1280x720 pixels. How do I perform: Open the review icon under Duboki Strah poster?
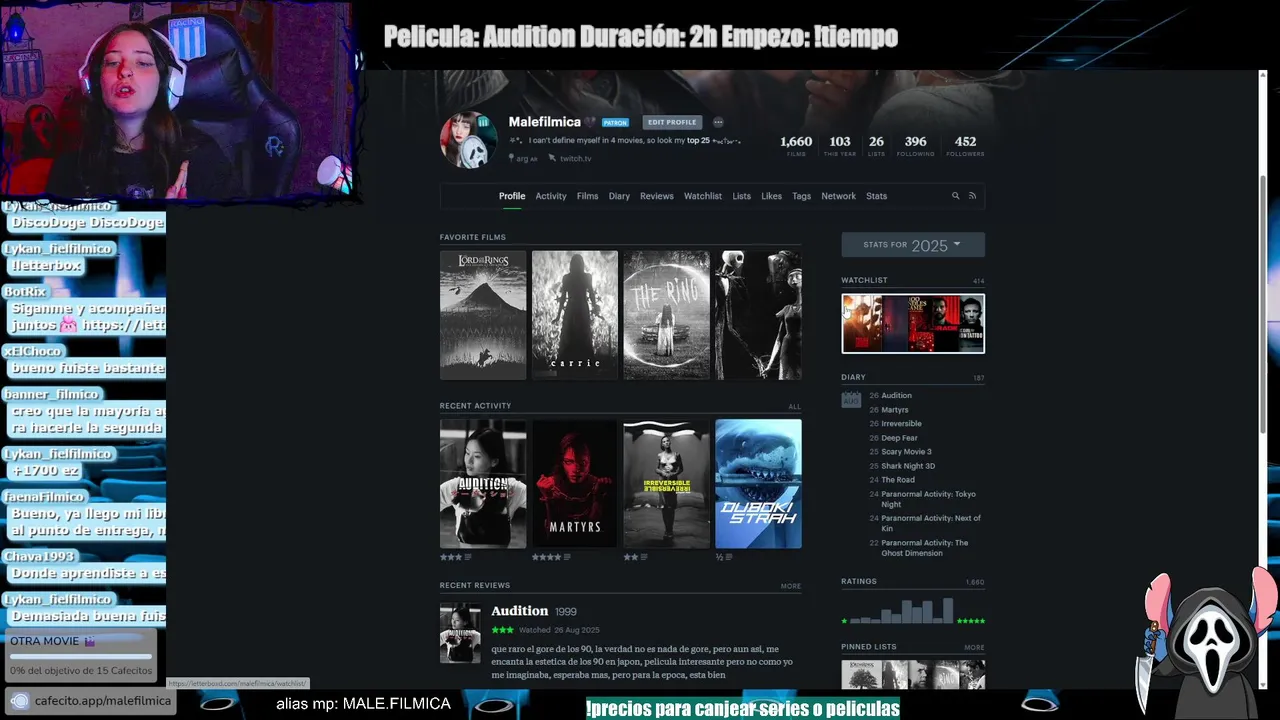click(x=727, y=557)
